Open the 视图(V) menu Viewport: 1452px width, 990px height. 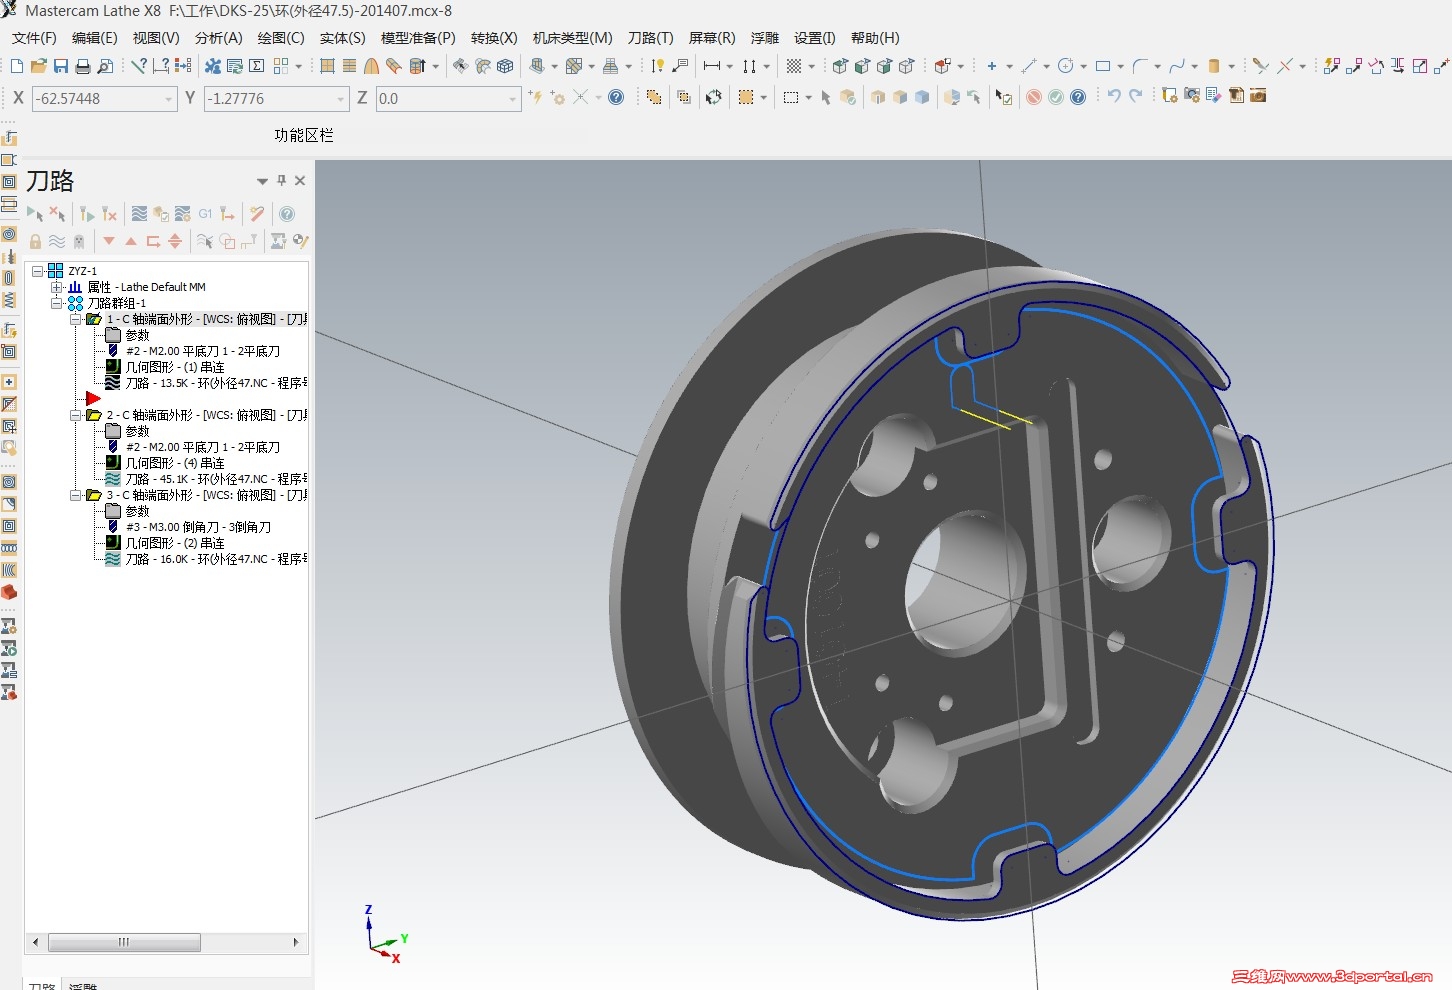pyautogui.click(x=156, y=38)
